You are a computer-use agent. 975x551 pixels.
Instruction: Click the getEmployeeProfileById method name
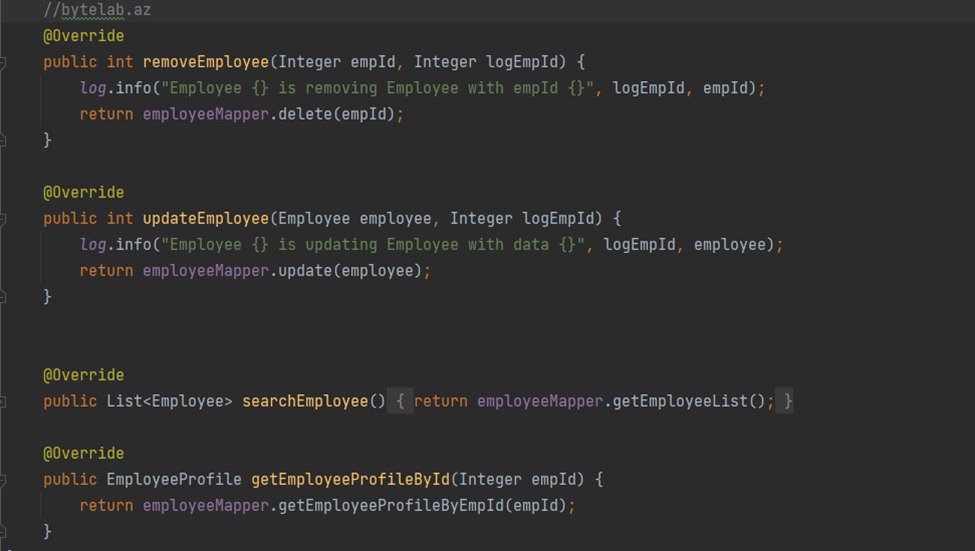click(350, 480)
